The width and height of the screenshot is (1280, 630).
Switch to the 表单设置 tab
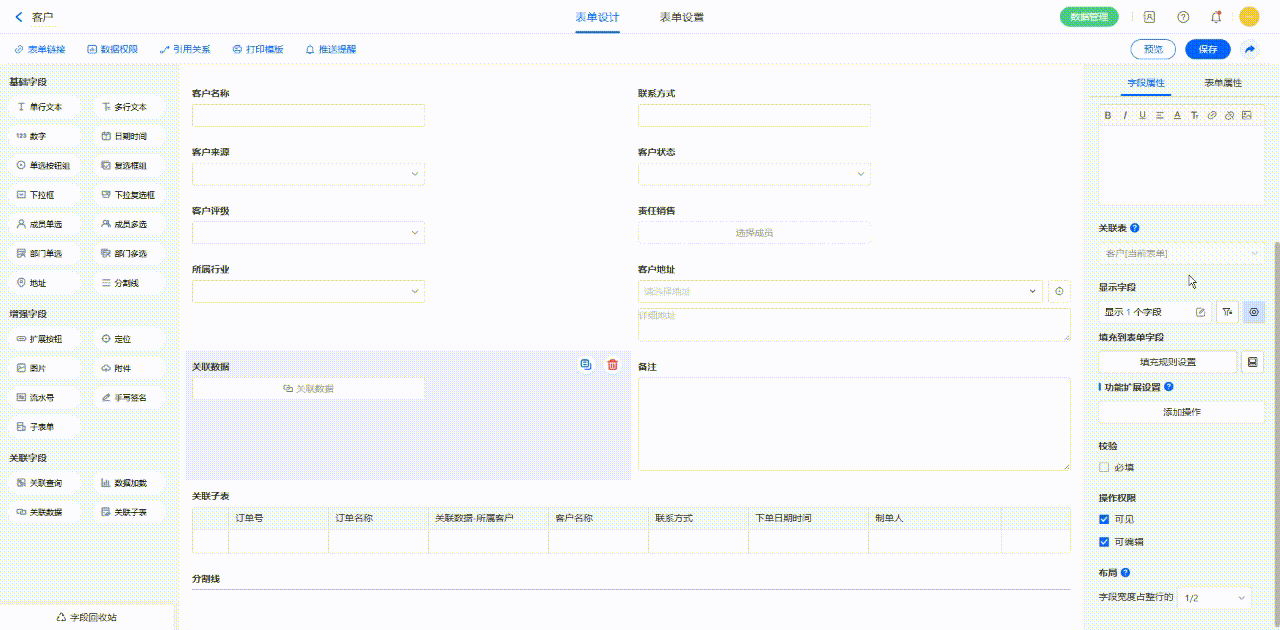681,17
